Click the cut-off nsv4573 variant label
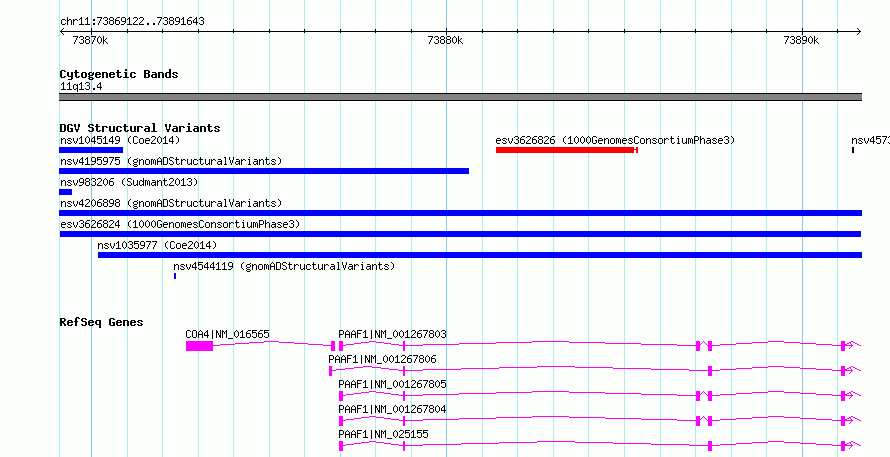The width and height of the screenshot is (890, 457). 870,140
